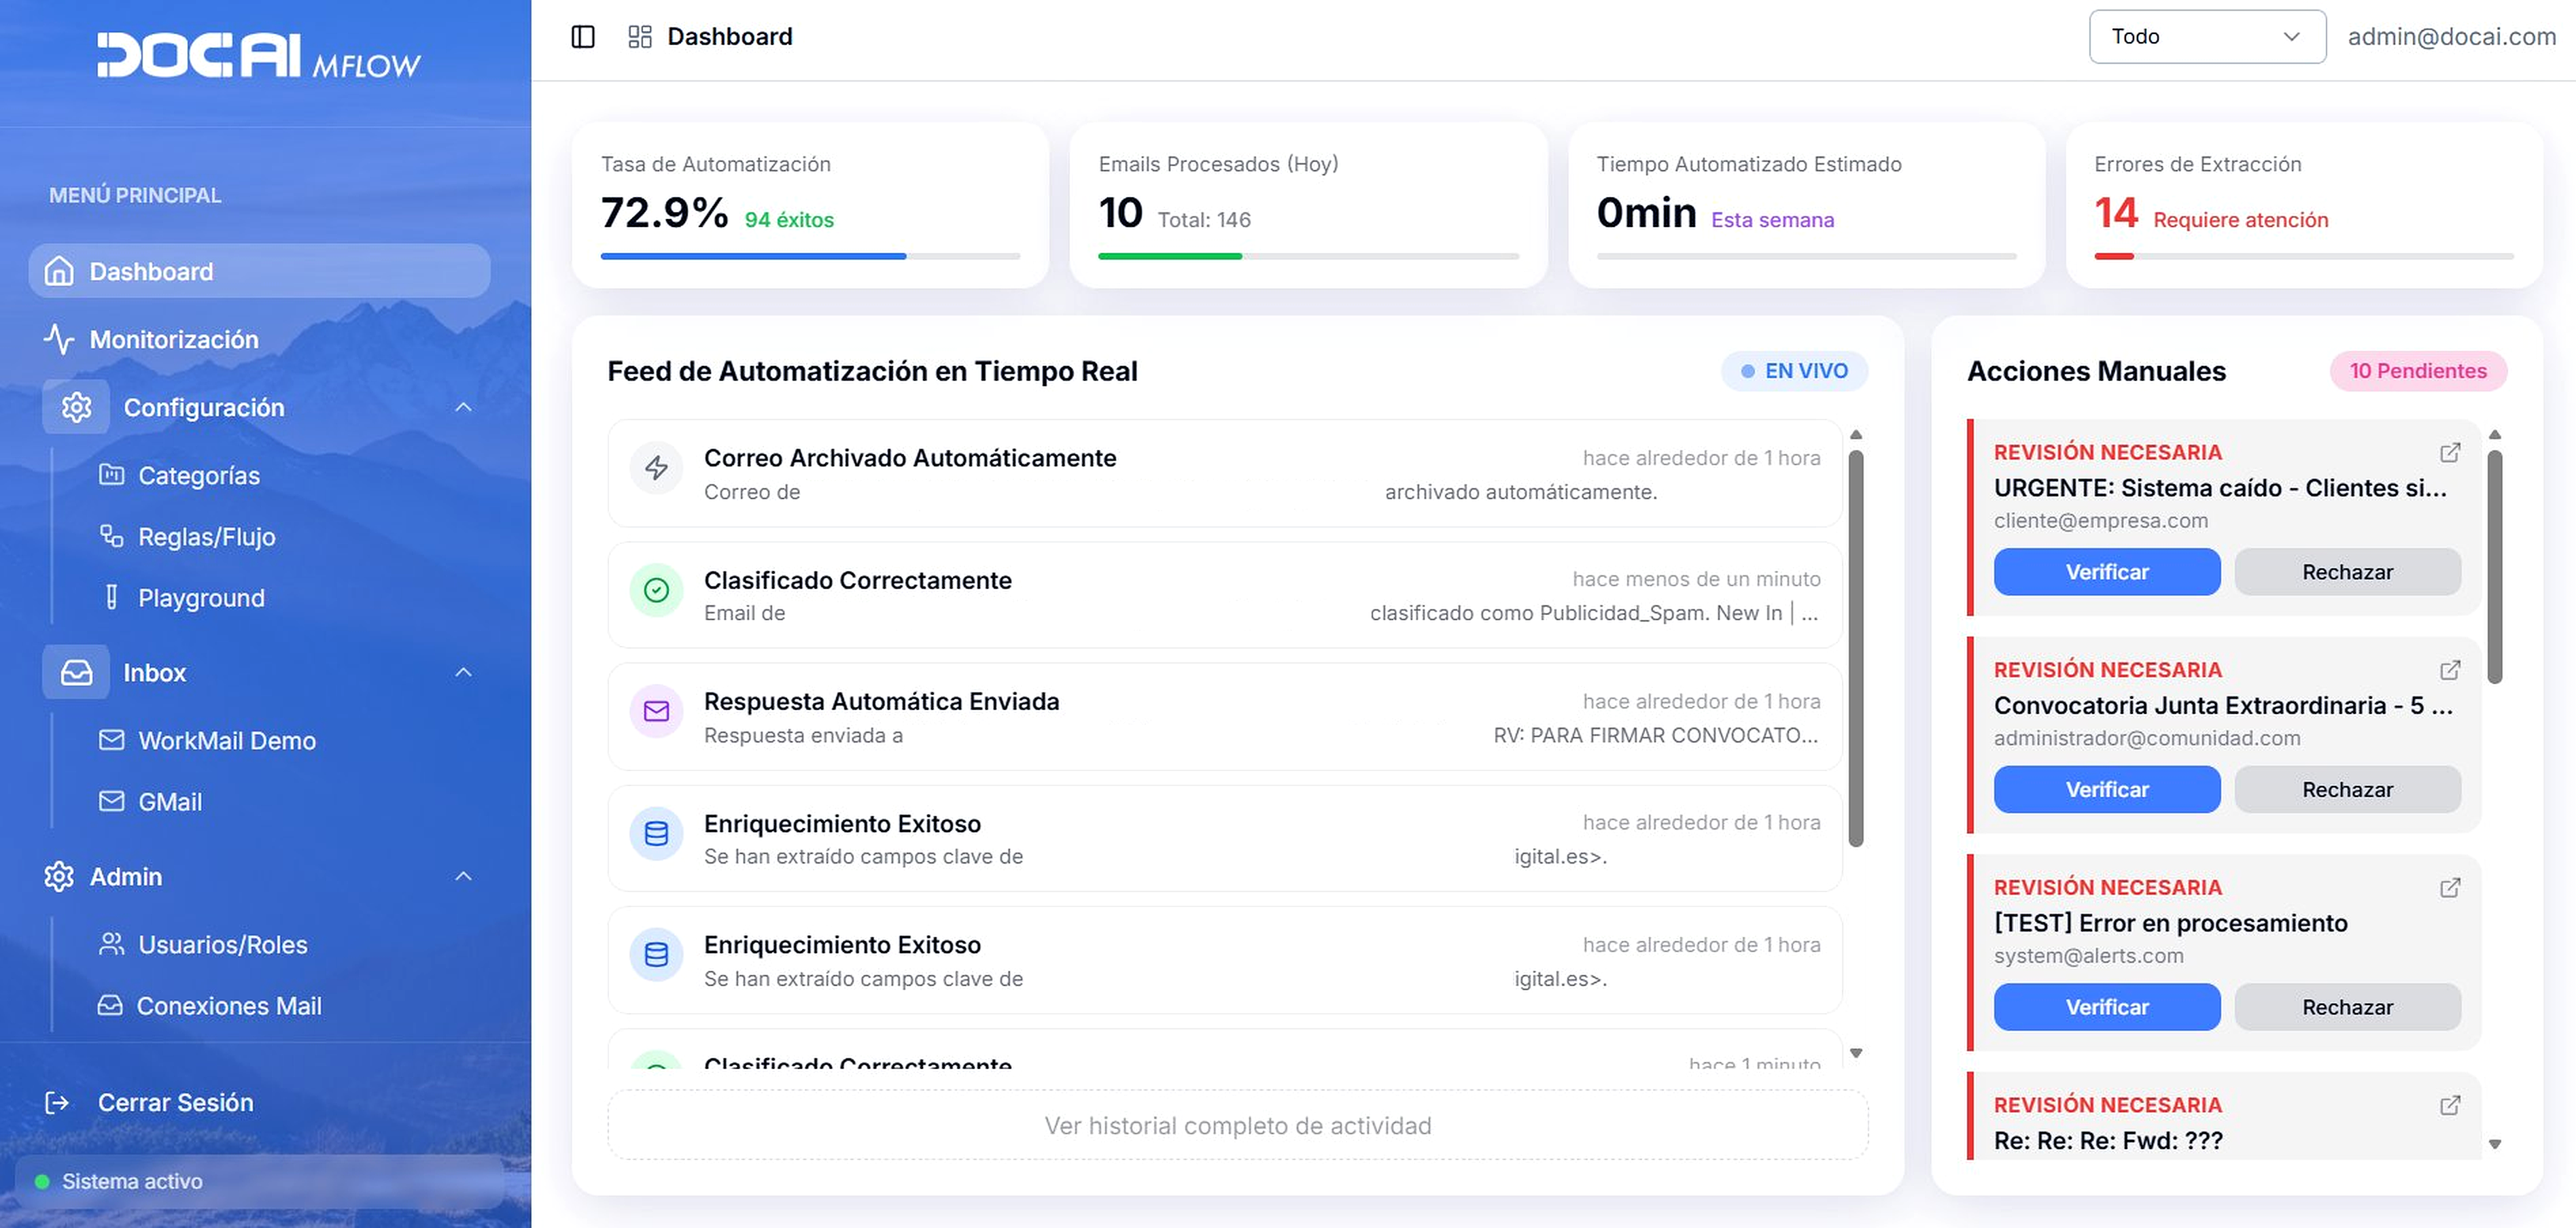Viewport: 2576px width, 1228px height.
Task: Open external link icon on URGENTE item
Action: (x=2449, y=453)
